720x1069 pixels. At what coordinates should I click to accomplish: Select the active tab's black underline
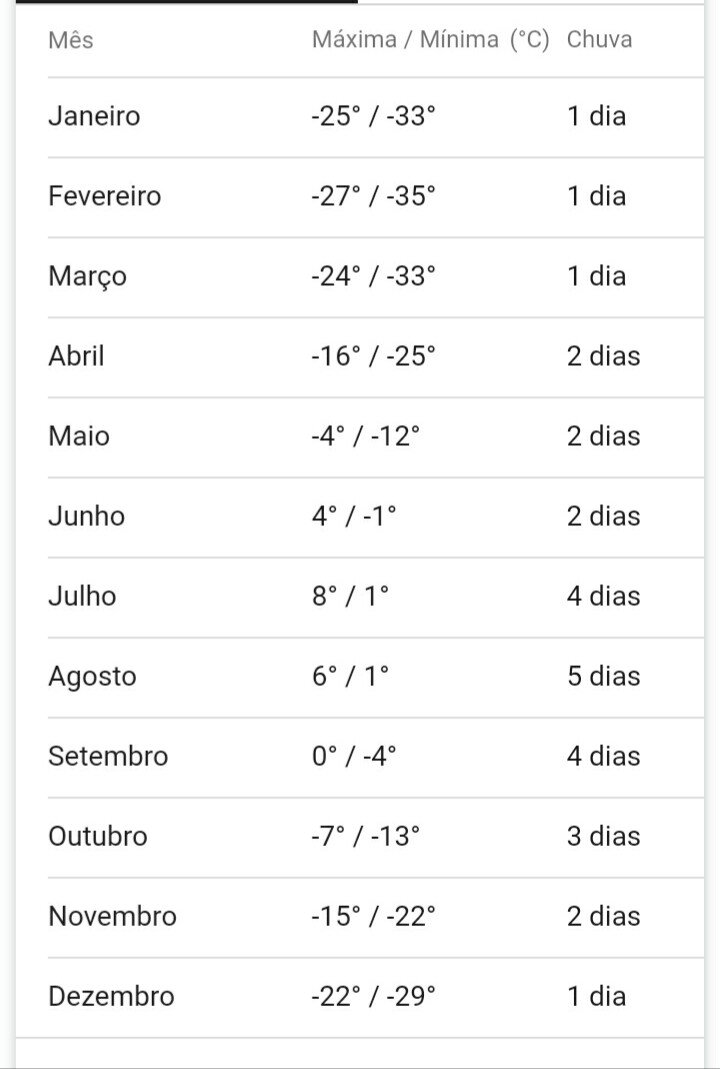[187, 2]
